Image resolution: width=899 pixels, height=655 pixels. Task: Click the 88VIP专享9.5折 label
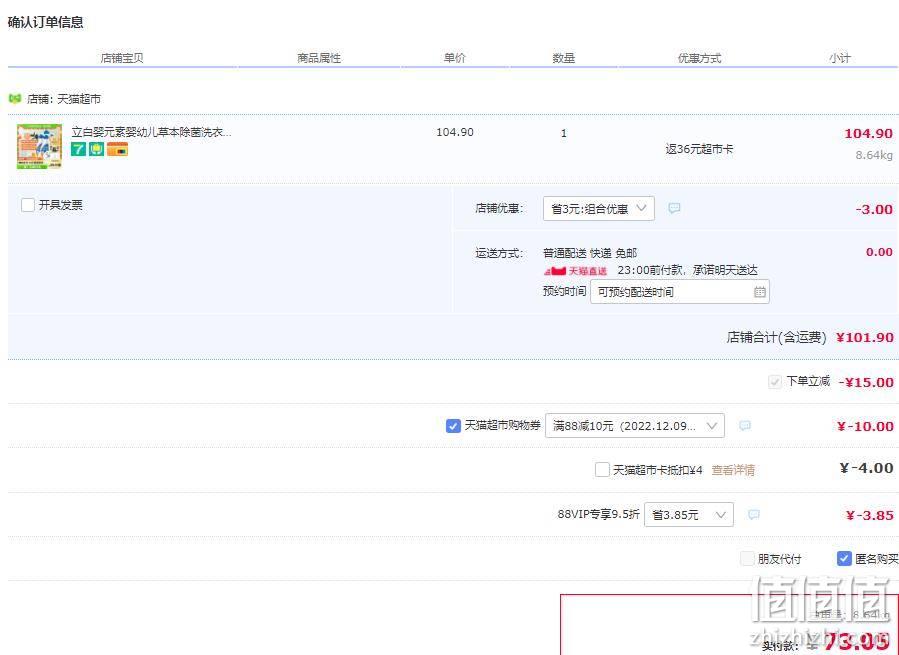point(598,514)
